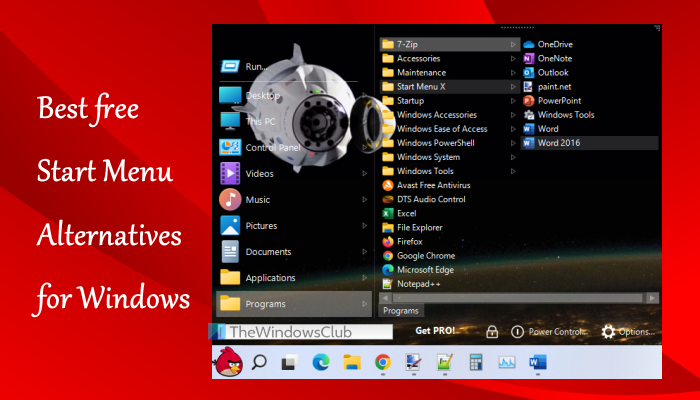
Task: Click the horizontal scrollbar track
Action: pyautogui.click(x=519, y=298)
